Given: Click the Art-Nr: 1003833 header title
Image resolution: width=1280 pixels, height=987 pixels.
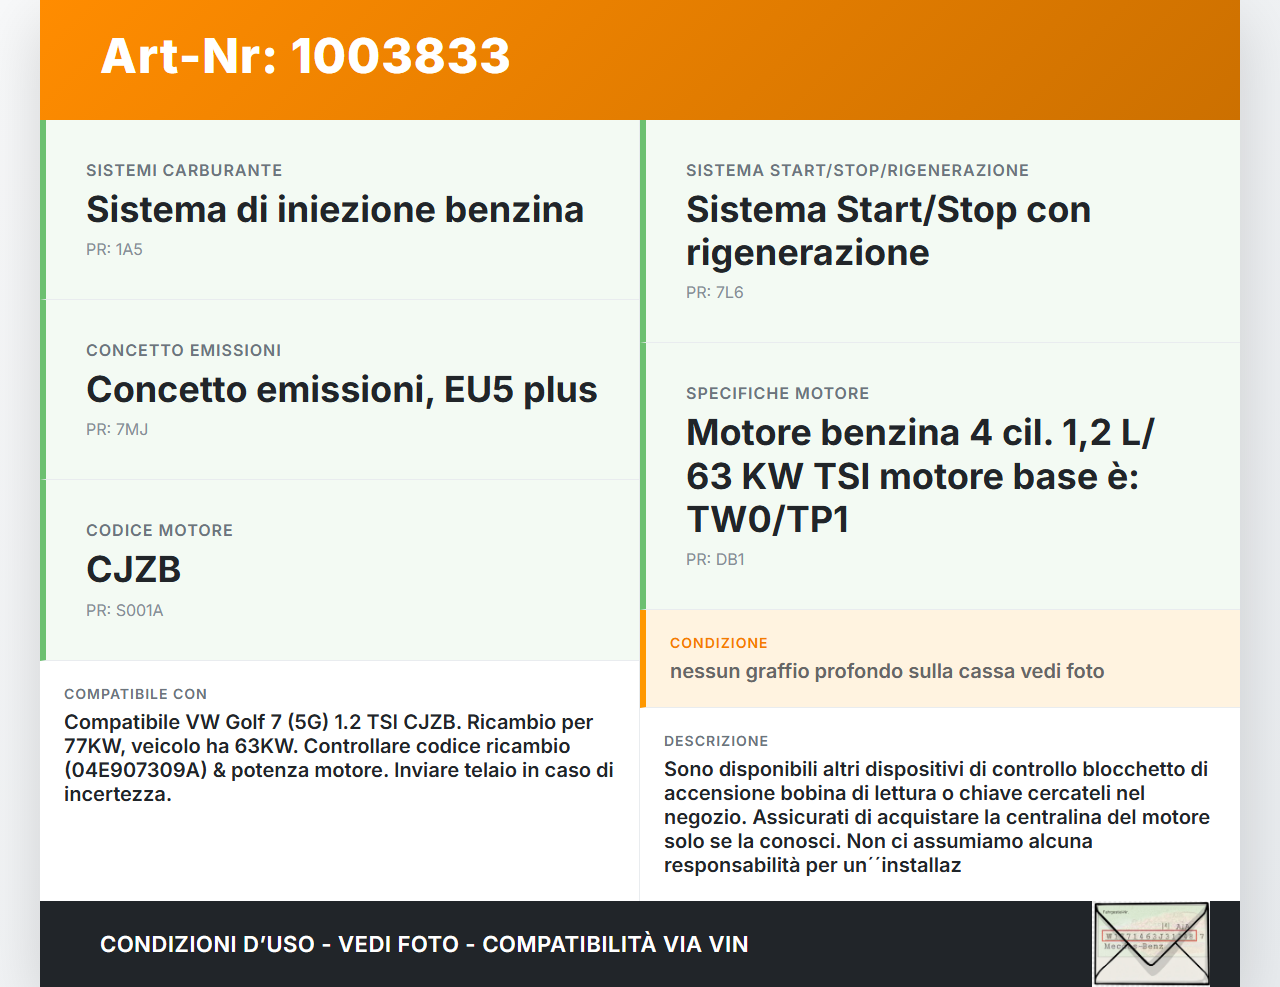Looking at the screenshot, I should [305, 56].
